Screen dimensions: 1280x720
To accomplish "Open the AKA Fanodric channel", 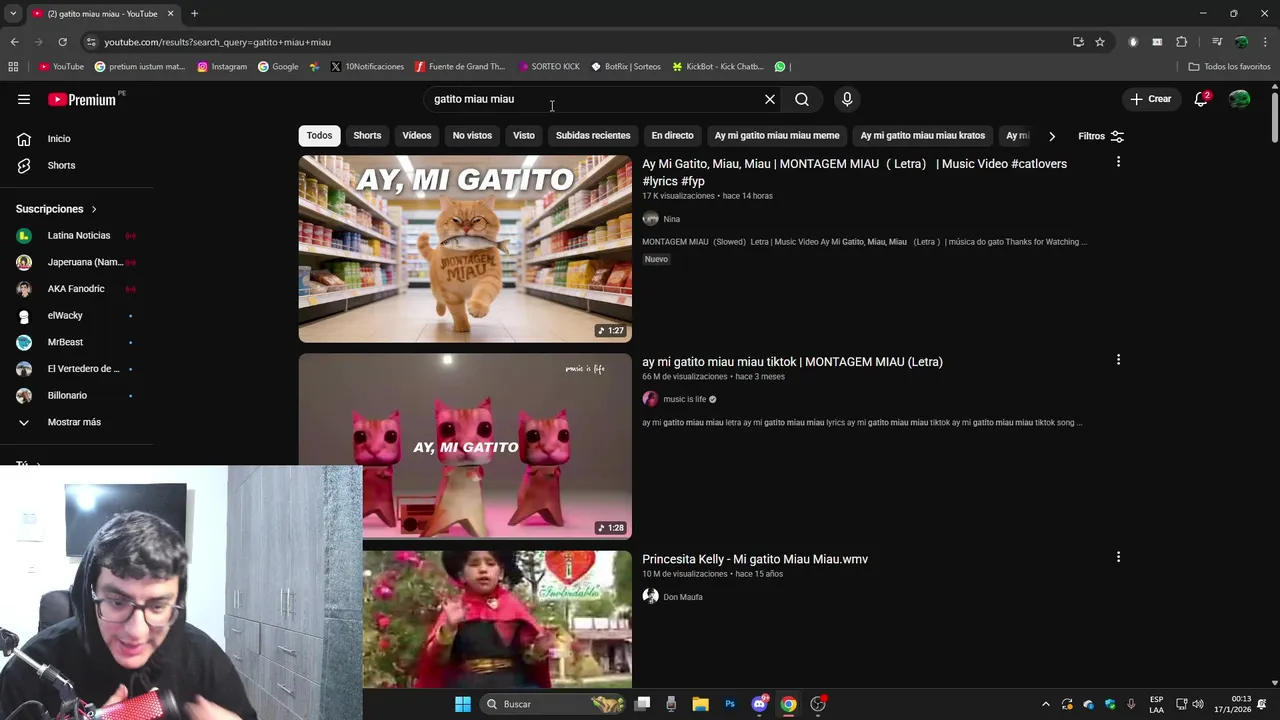I will tap(76, 289).
